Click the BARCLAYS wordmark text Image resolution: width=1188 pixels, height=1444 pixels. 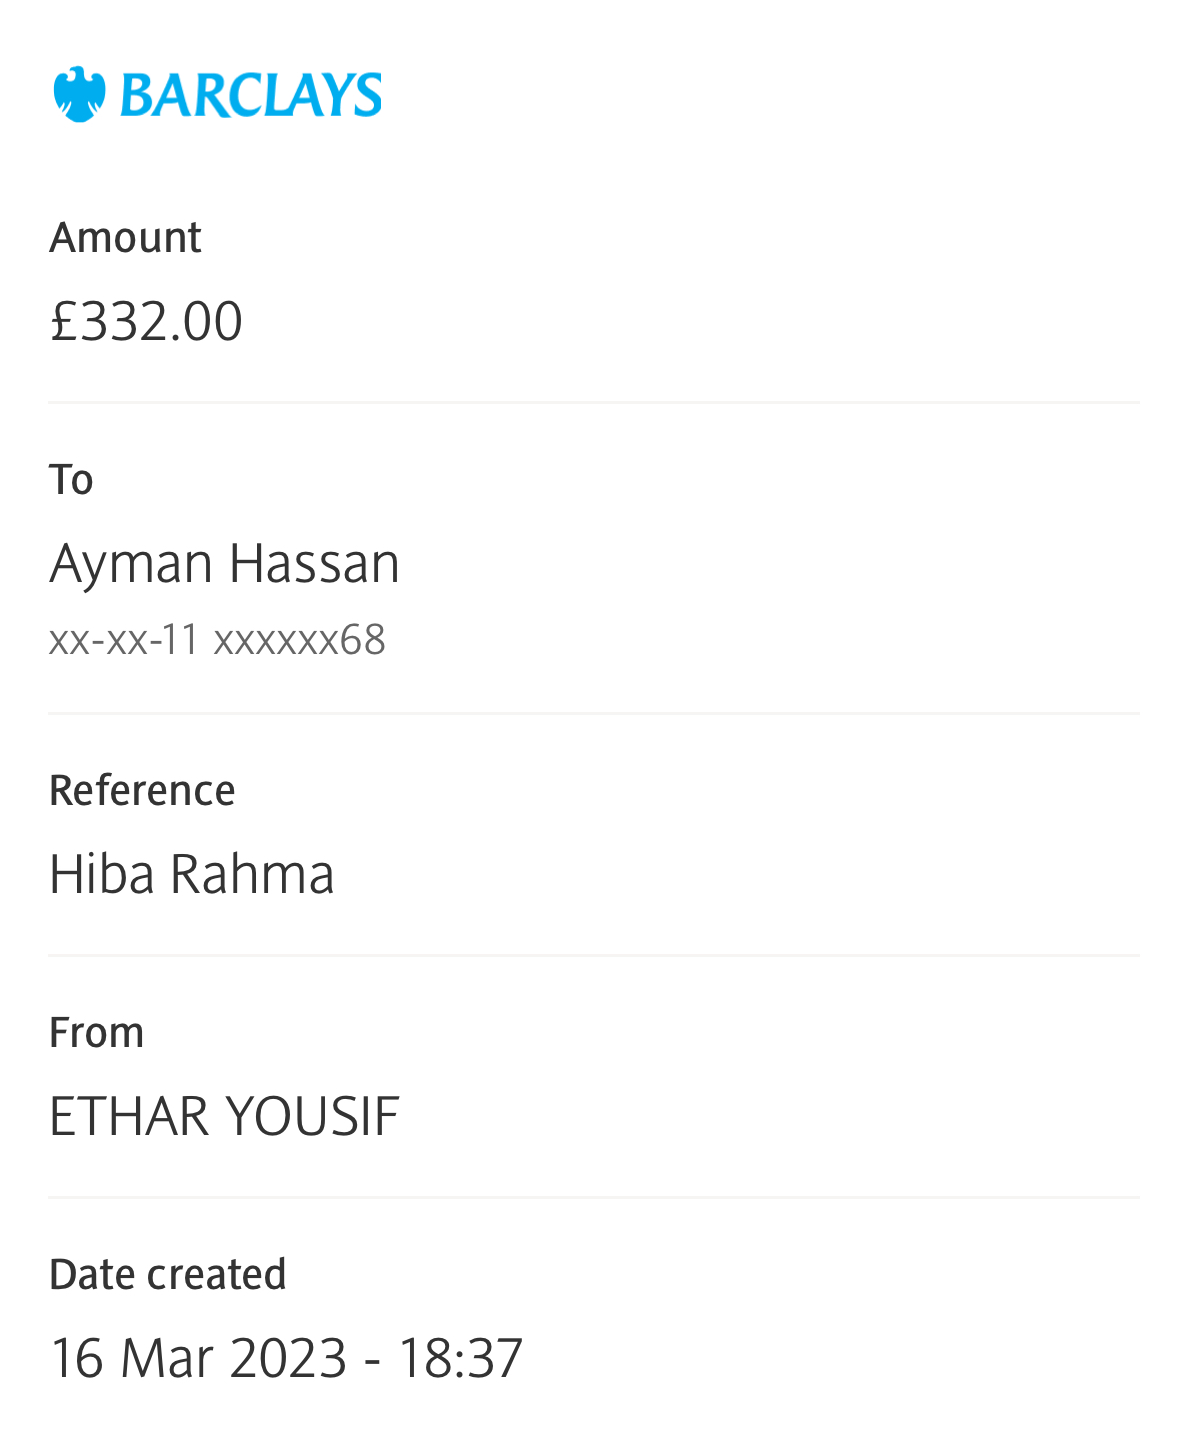[250, 96]
